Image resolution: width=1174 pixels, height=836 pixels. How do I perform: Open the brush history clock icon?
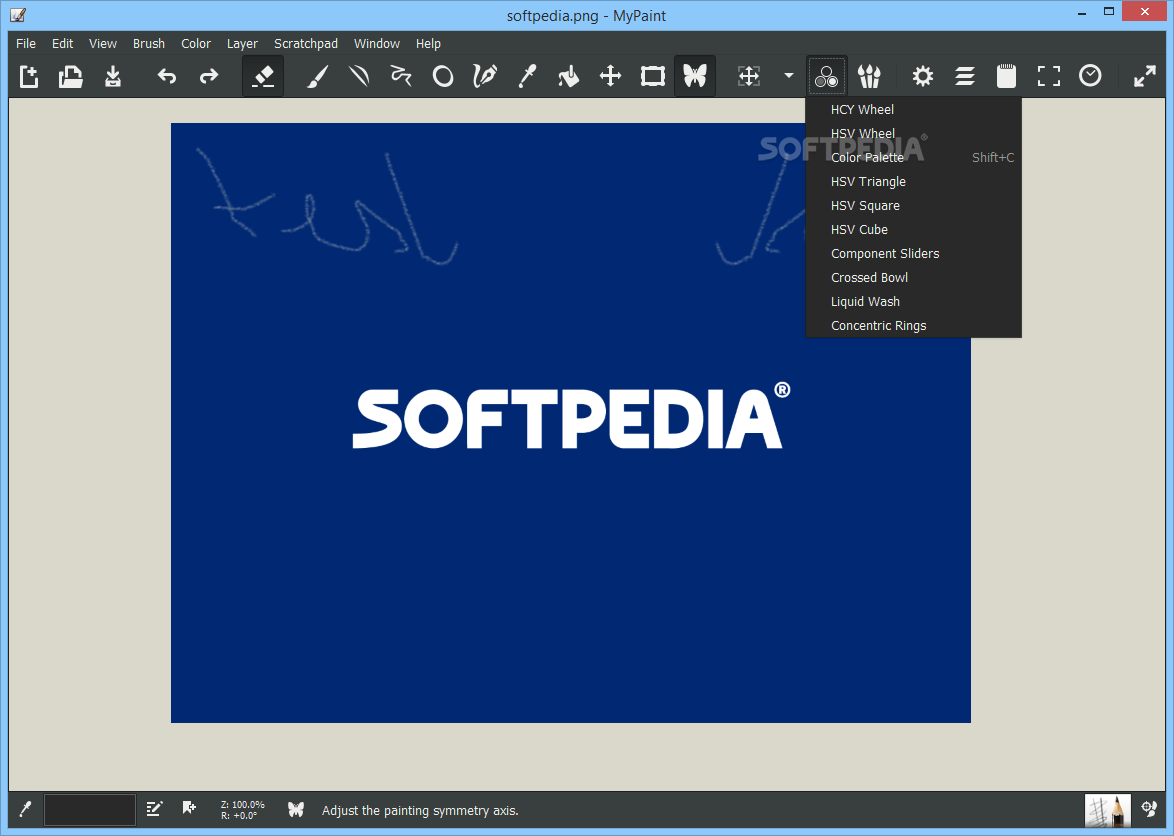(x=1090, y=76)
